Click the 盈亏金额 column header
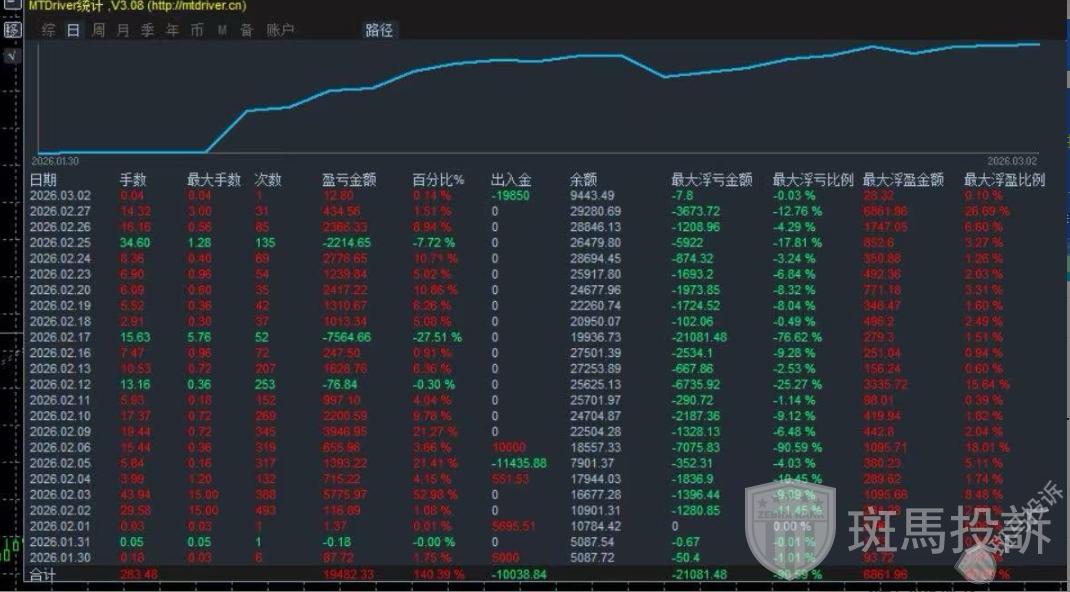The height and width of the screenshot is (592, 1070). point(349,180)
